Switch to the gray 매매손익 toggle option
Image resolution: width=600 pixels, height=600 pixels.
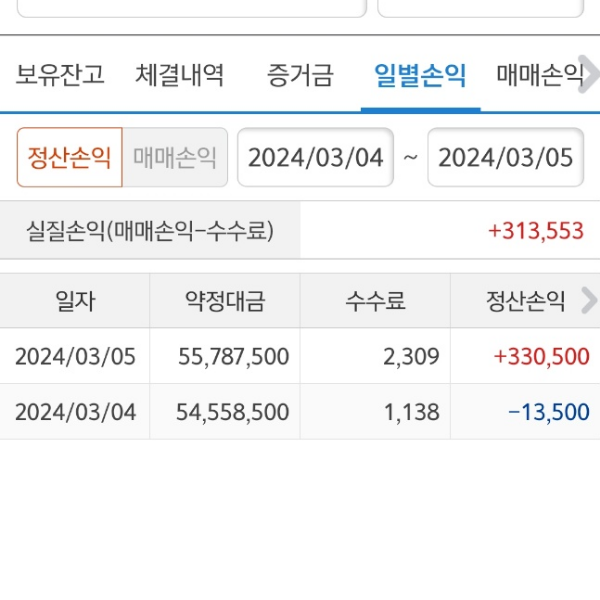click(175, 158)
